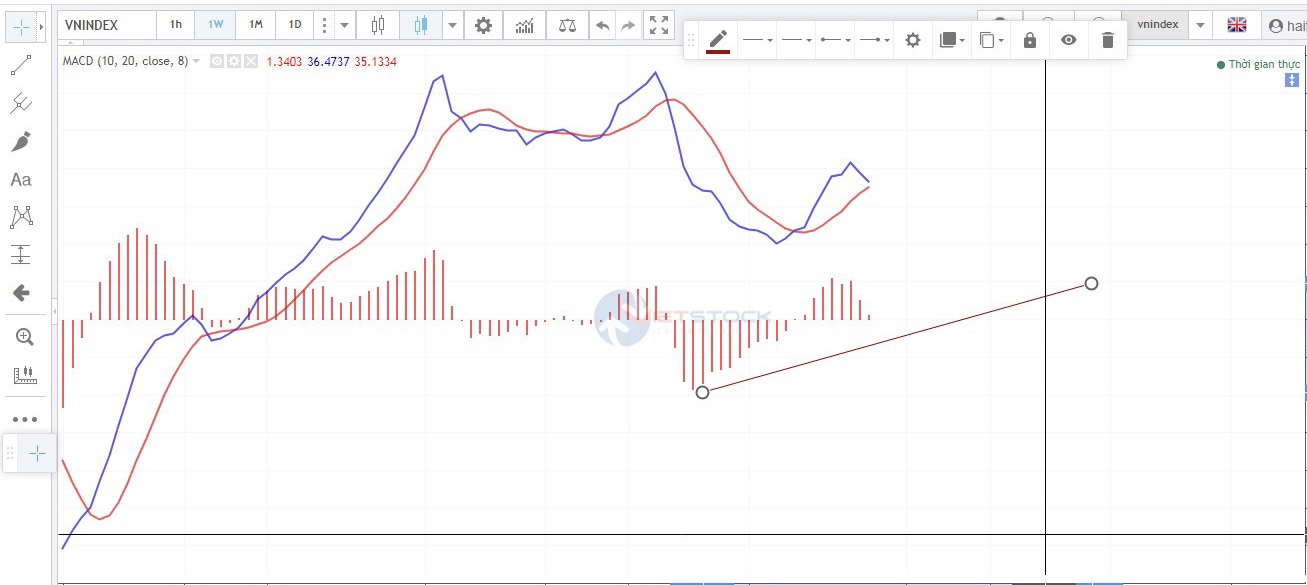1307x585 pixels.
Task: Delete the selected trend line
Action: pos(1107,40)
